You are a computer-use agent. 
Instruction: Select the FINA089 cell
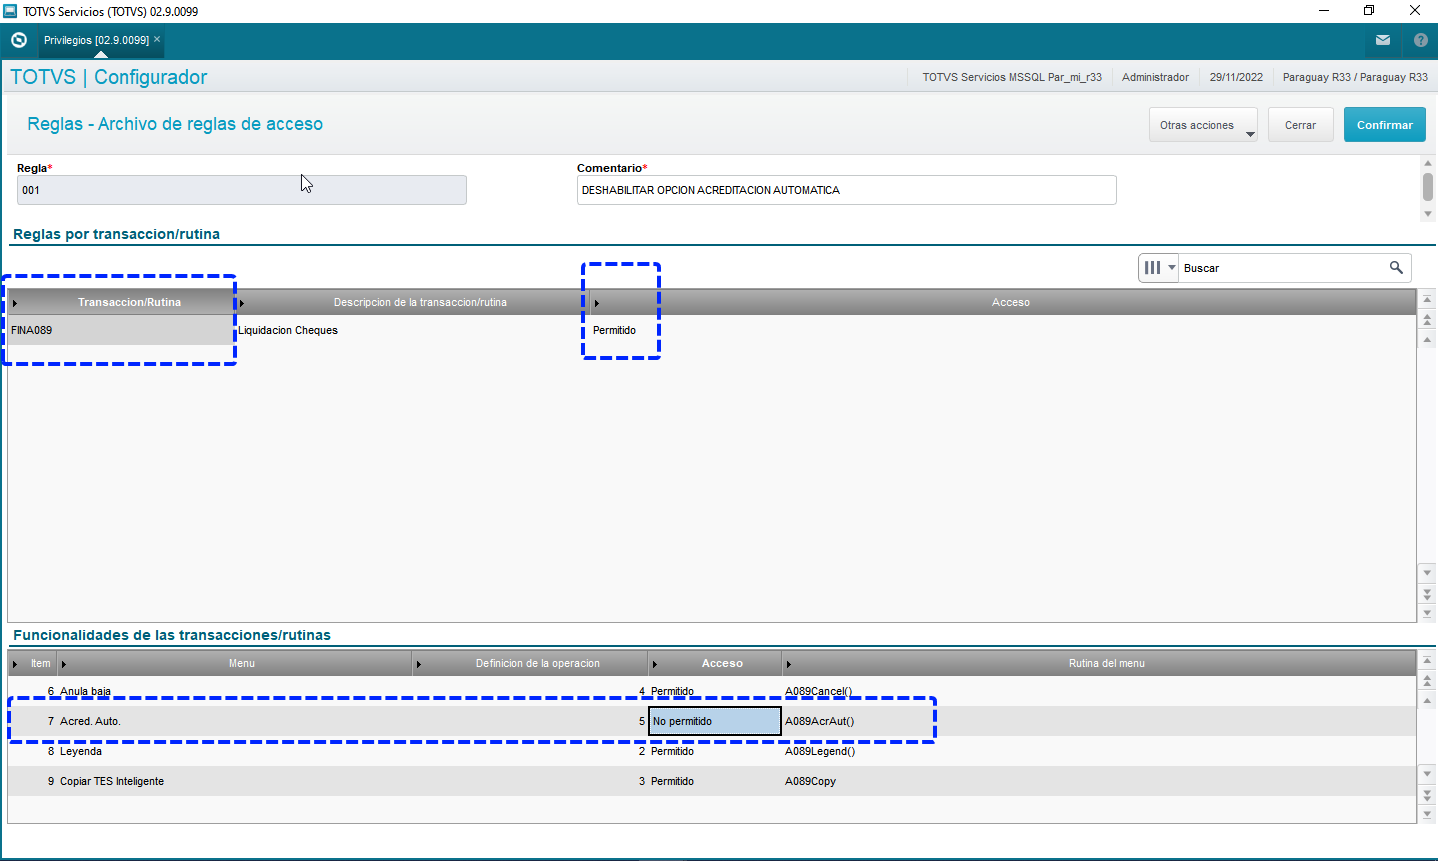click(122, 330)
